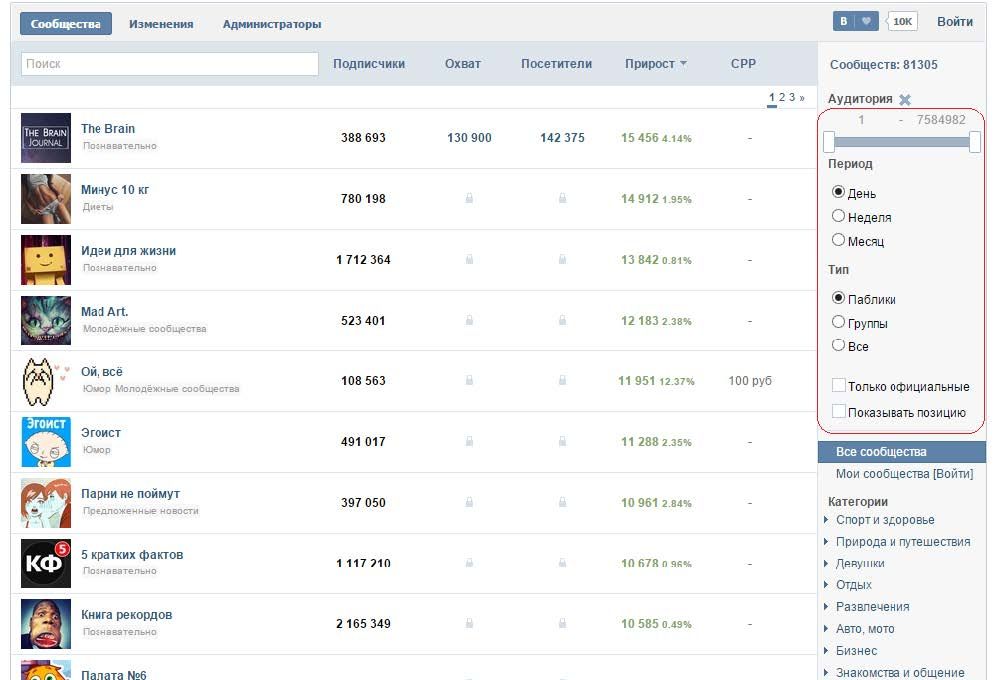The width and height of the screenshot is (994, 680).
Task: Open the Эгоист Stewie avatar
Action: (x=46, y=442)
